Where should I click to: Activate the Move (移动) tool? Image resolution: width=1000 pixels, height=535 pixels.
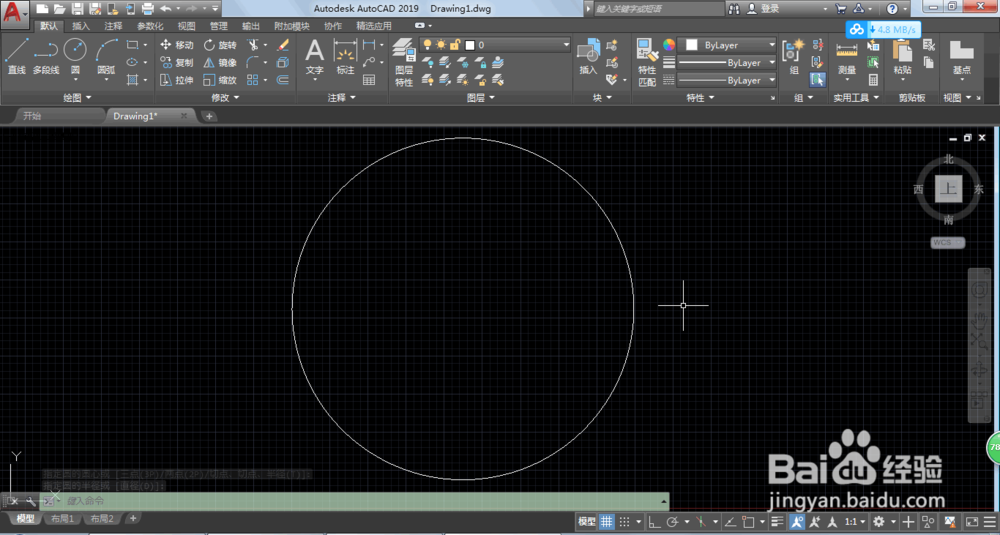tap(177, 45)
